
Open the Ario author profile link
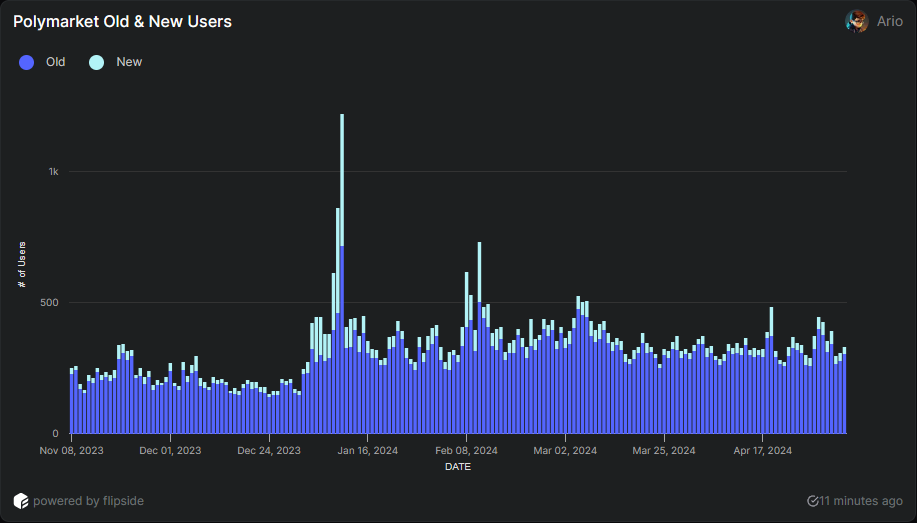pyautogui.click(x=890, y=22)
